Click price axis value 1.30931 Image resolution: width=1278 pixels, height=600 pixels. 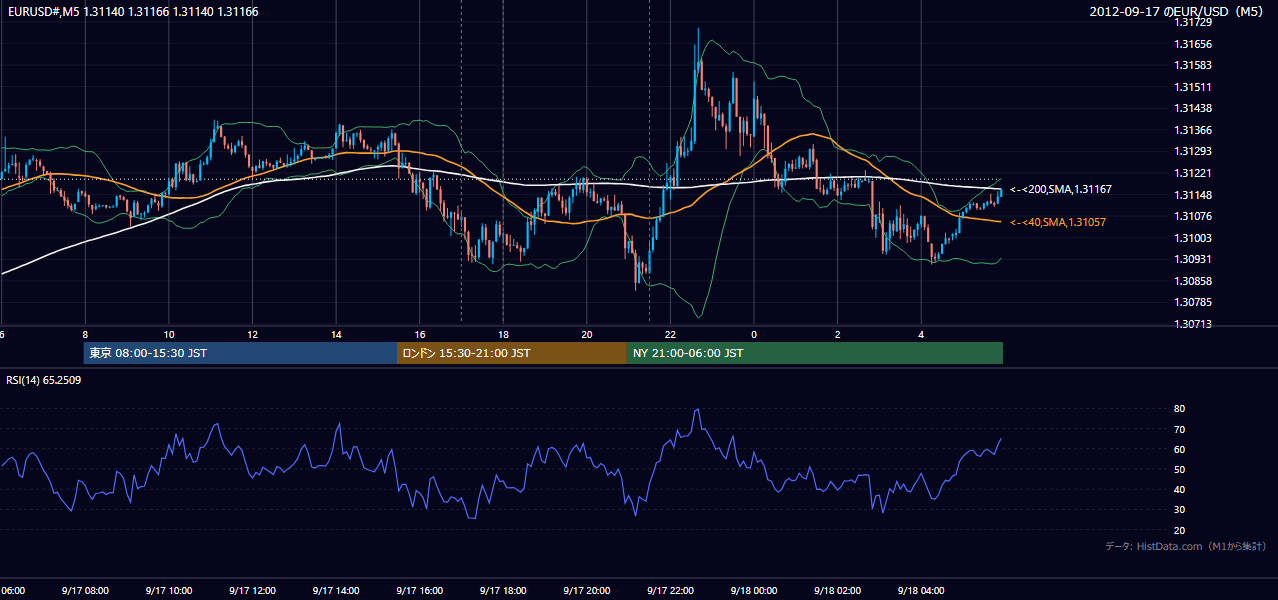[1193, 259]
